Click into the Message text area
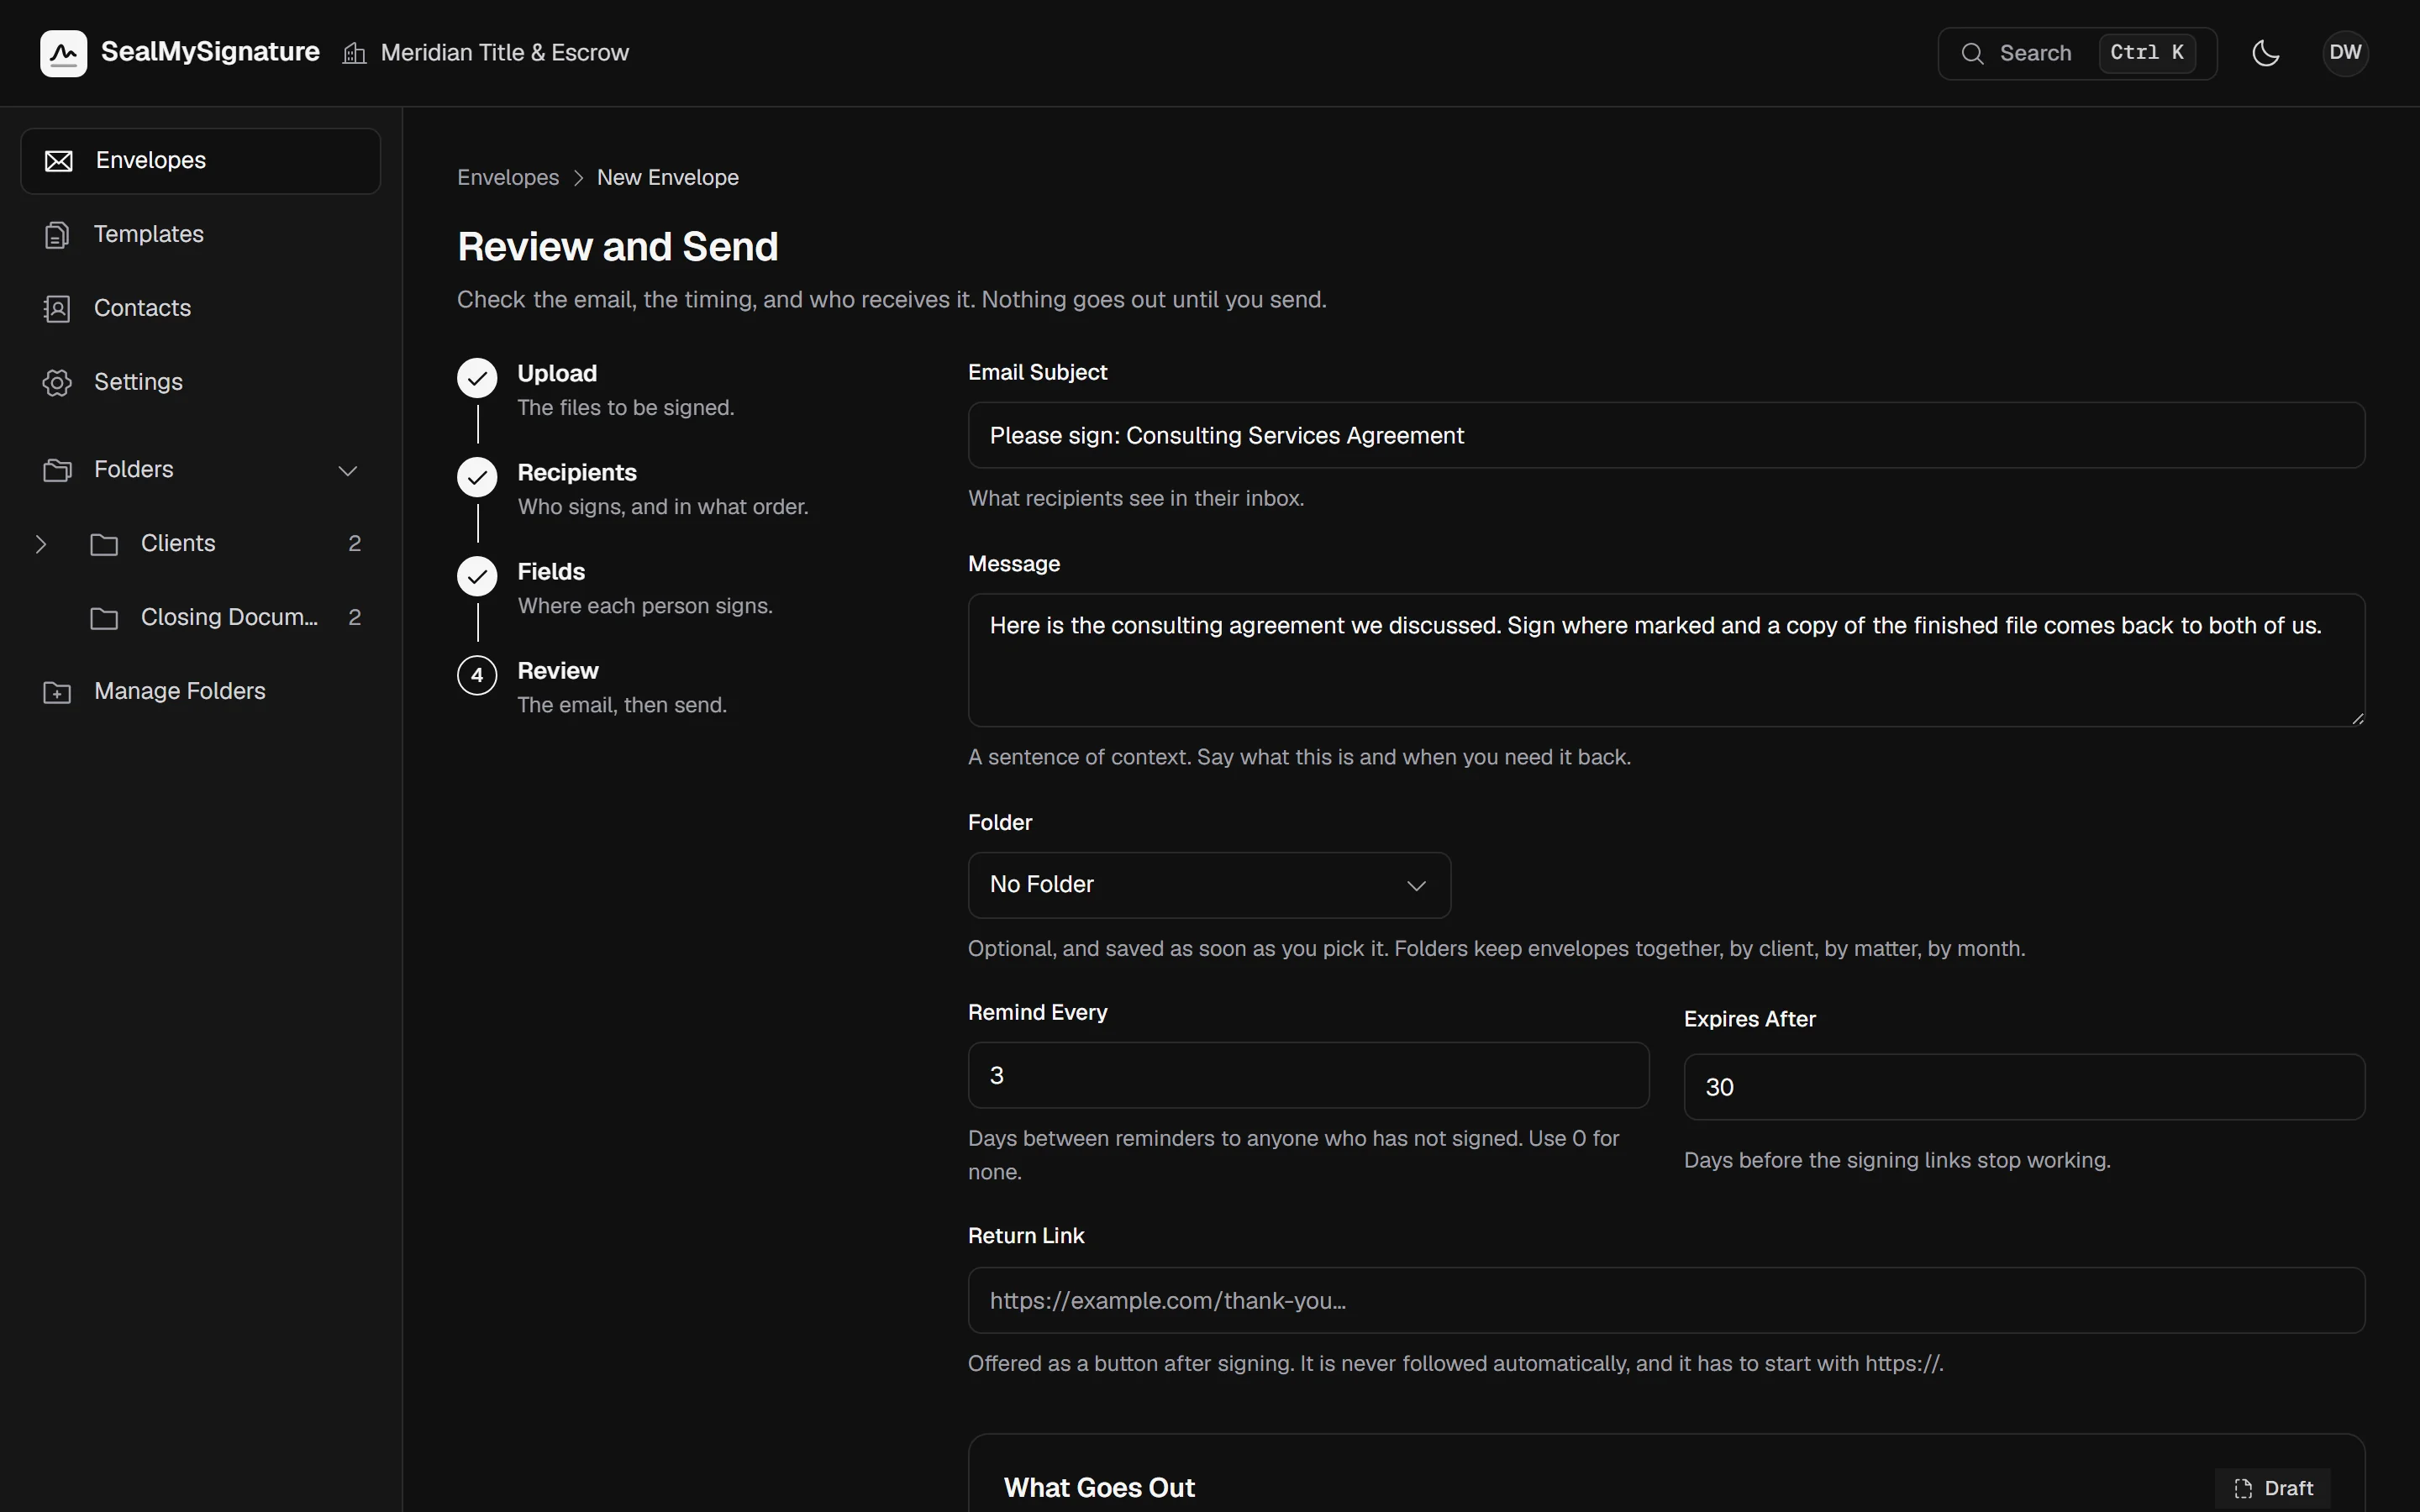 (x=1666, y=660)
